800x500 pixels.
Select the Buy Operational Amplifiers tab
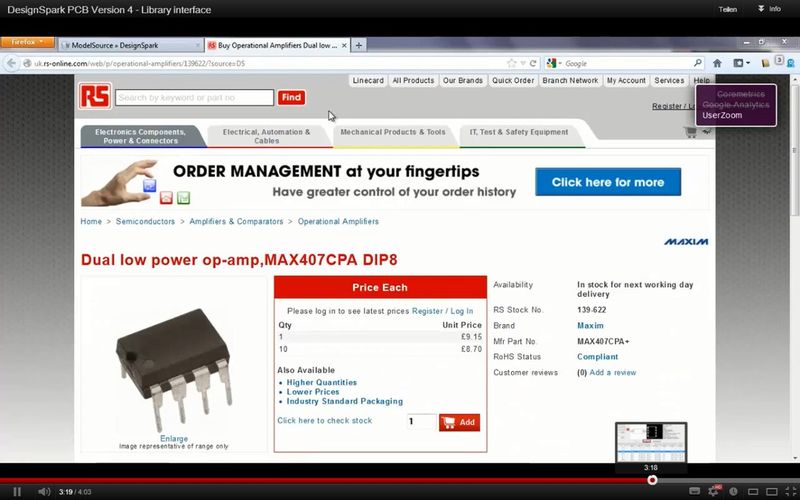pos(278,45)
